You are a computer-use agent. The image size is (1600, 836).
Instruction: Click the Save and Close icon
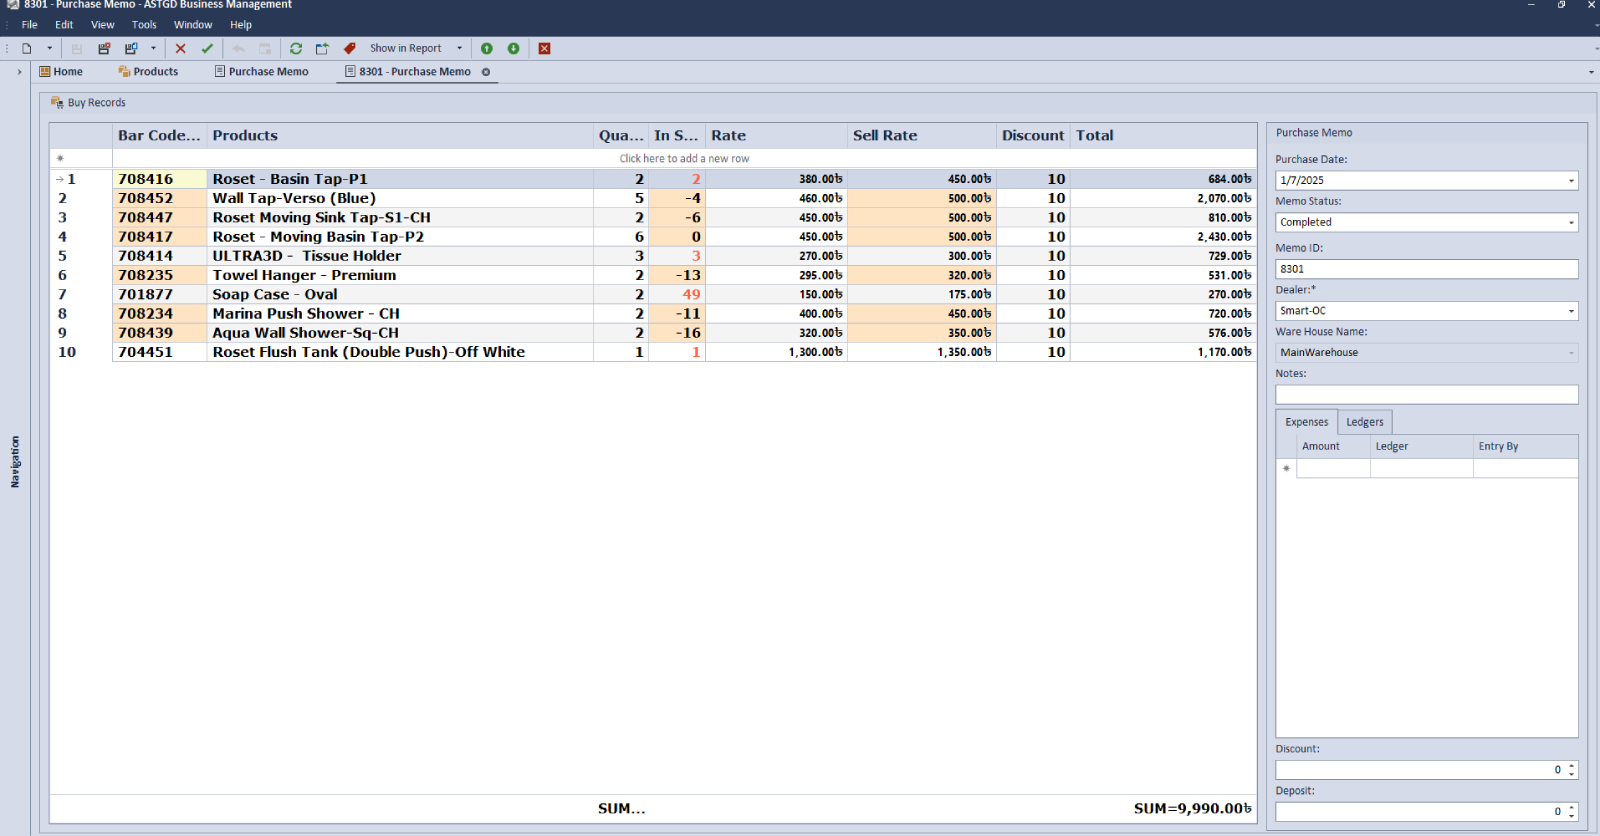104,48
